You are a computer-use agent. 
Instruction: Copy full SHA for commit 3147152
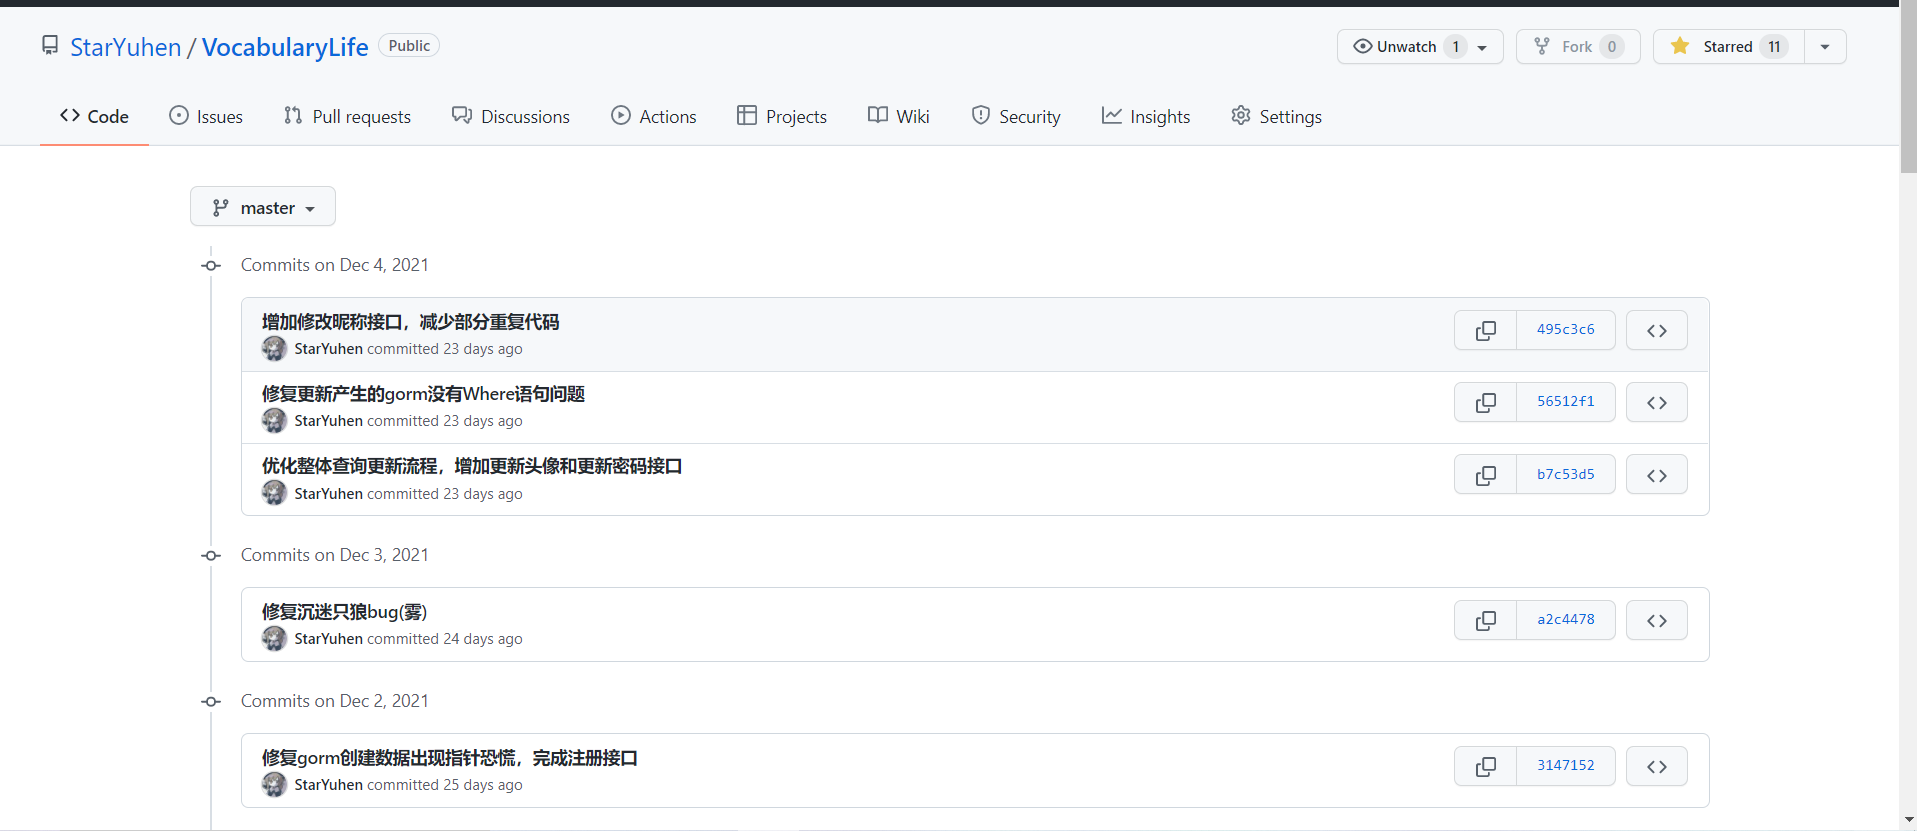pos(1485,766)
